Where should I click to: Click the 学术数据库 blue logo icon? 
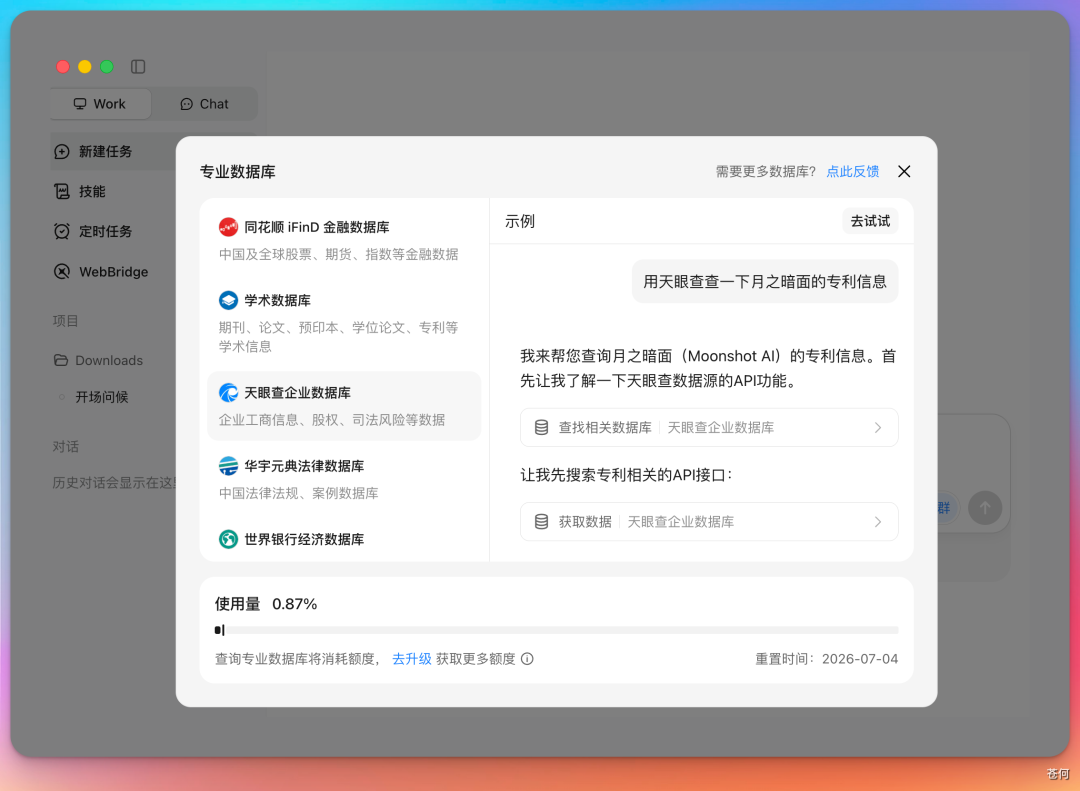(228, 300)
